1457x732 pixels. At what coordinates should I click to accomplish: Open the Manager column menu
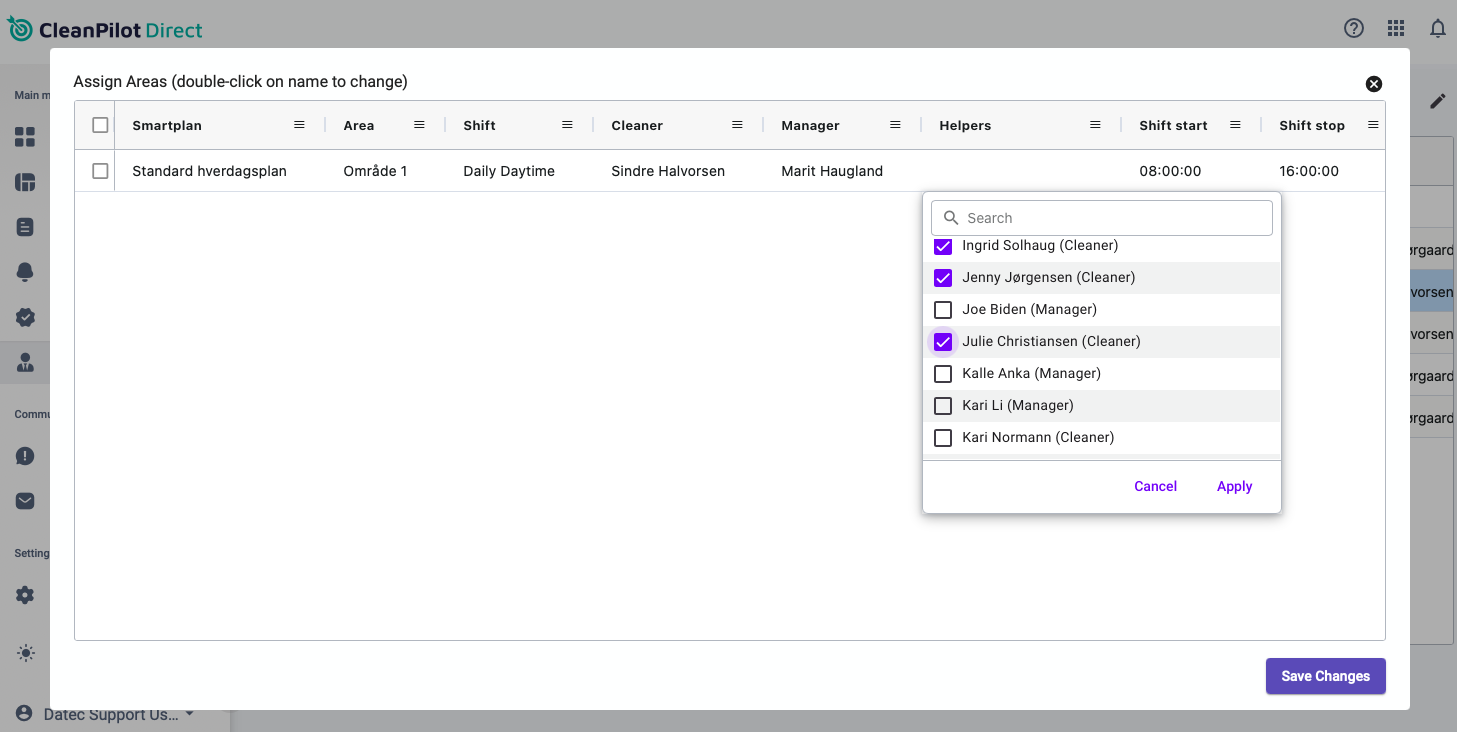click(x=895, y=125)
